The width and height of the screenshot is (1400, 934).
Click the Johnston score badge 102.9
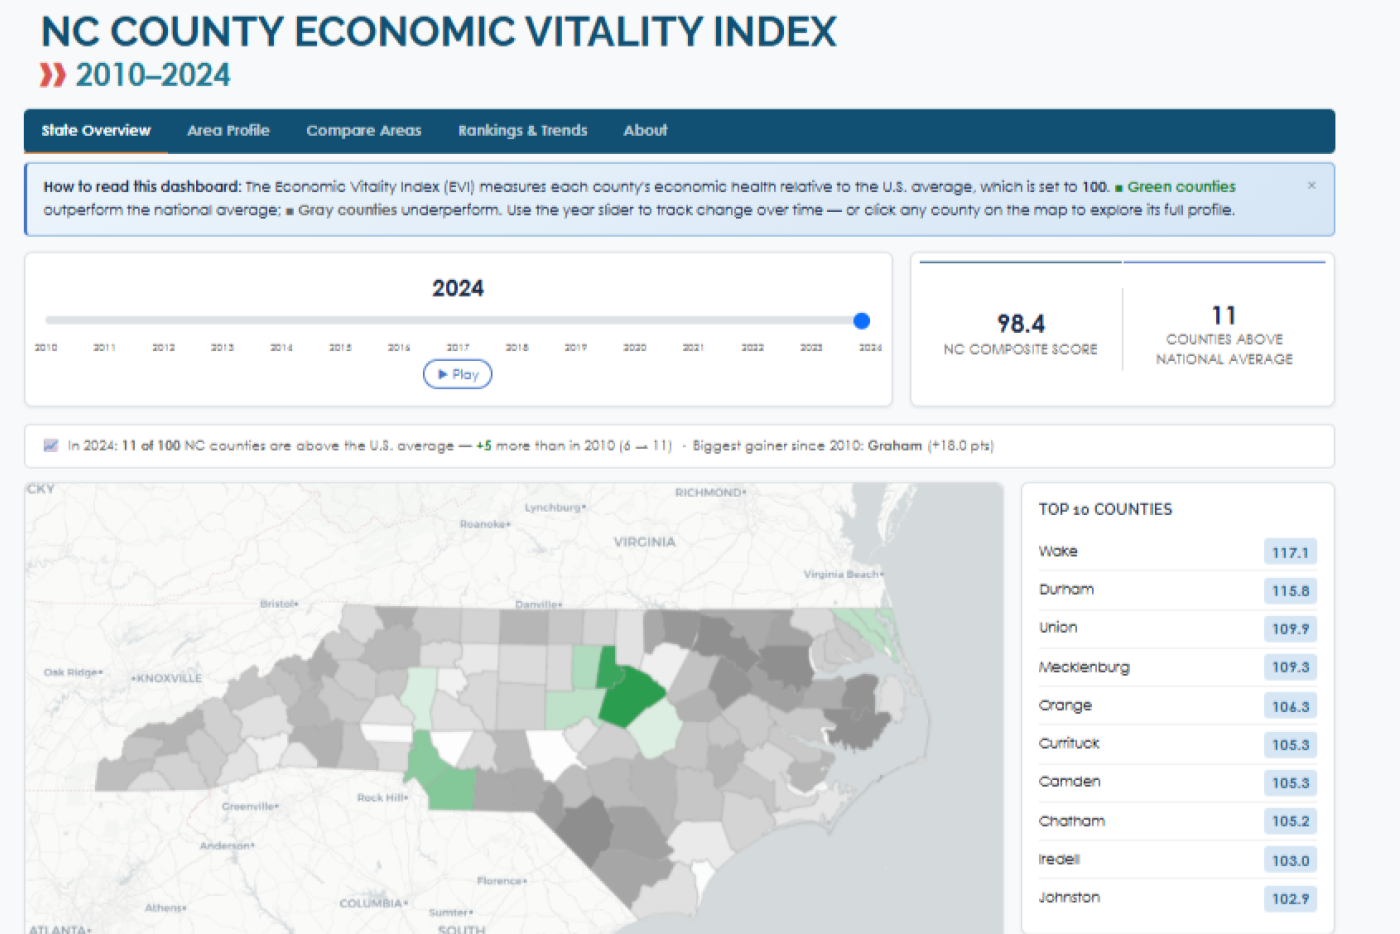tap(1290, 899)
